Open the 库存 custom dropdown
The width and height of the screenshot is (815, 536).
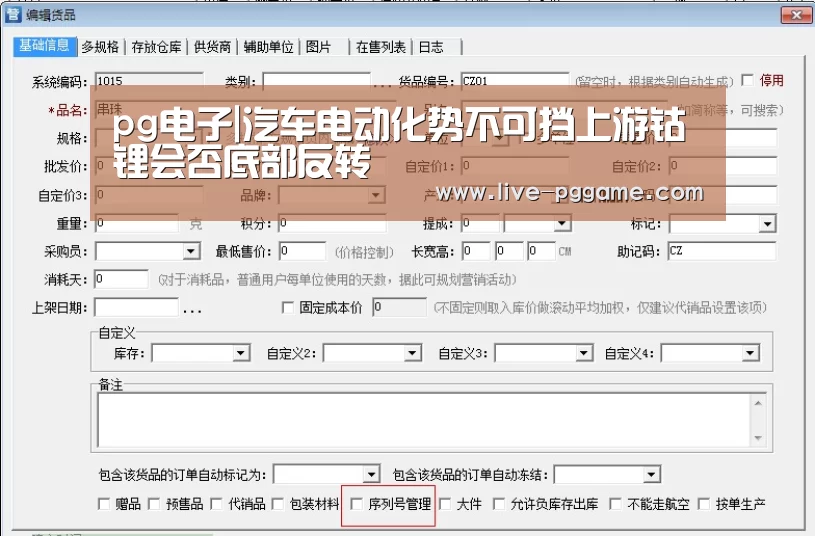(241, 354)
